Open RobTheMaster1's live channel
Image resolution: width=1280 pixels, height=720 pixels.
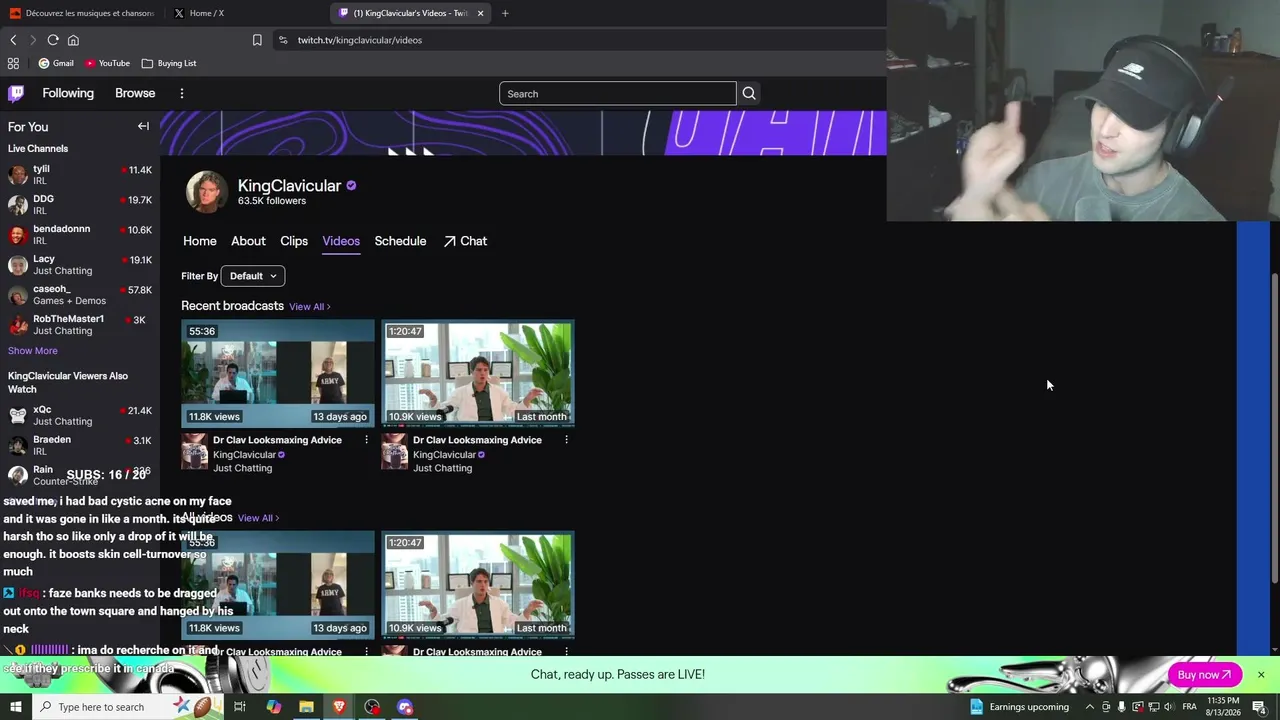pos(80,325)
